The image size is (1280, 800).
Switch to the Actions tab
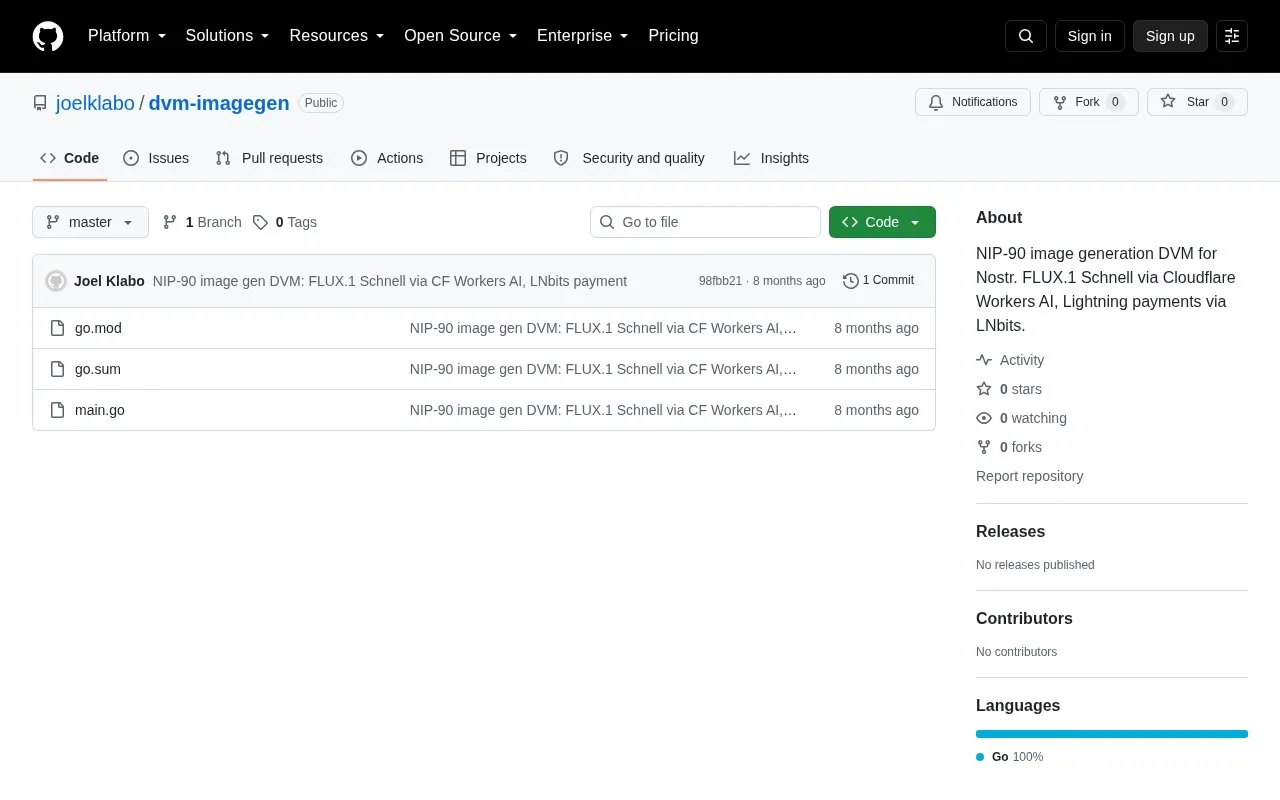387,158
